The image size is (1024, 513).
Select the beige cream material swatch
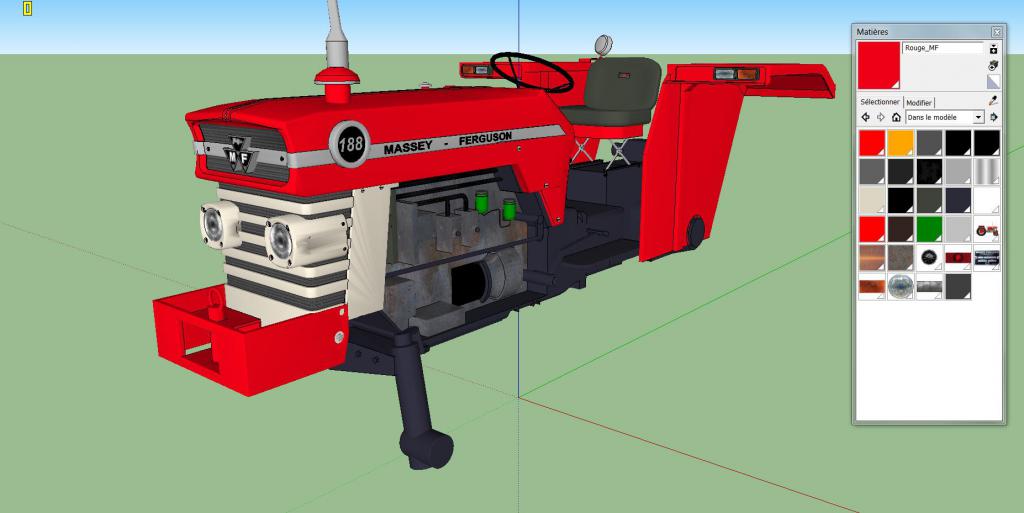871,200
